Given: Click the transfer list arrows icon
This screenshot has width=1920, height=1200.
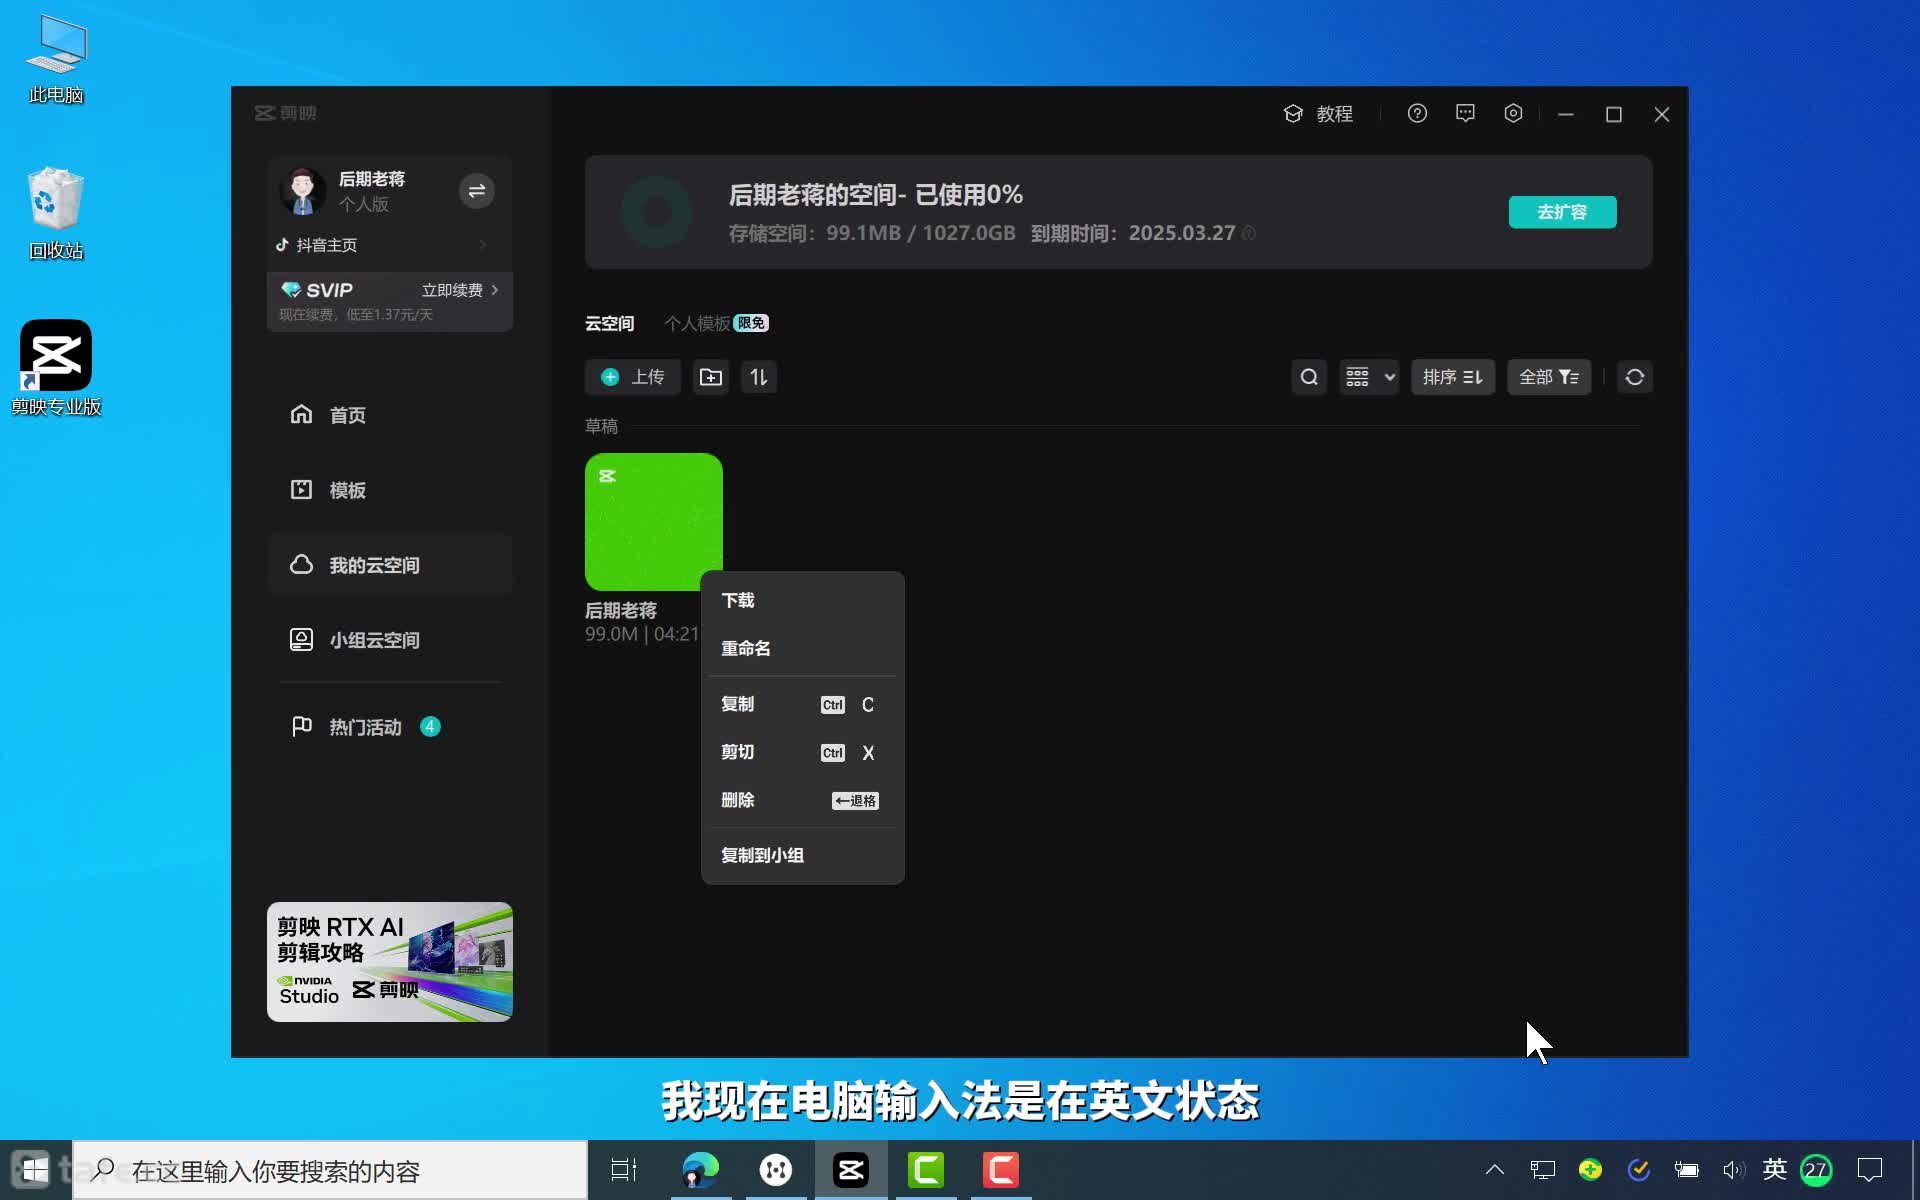Looking at the screenshot, I should 759,377.
